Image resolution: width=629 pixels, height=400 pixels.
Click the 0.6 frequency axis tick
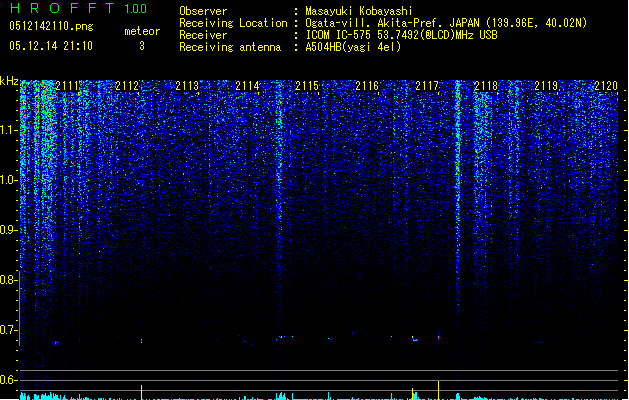[x=9, y=380]
